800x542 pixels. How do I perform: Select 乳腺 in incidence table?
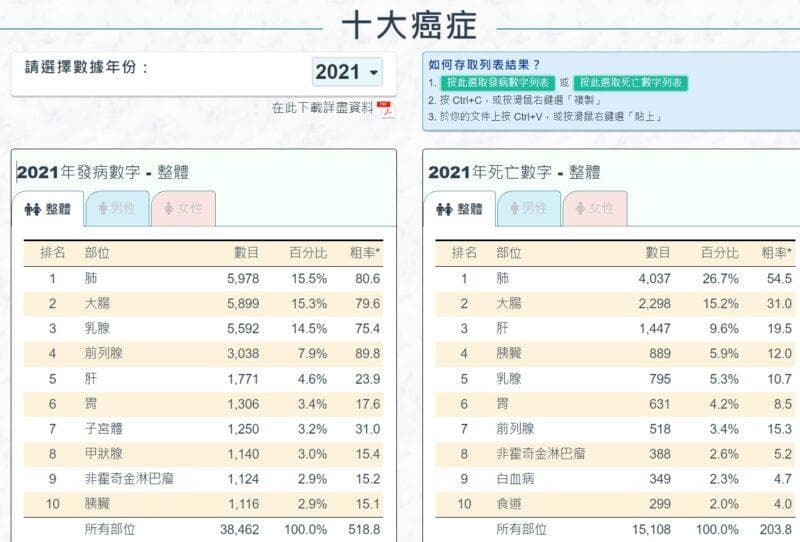coord(97,328)
